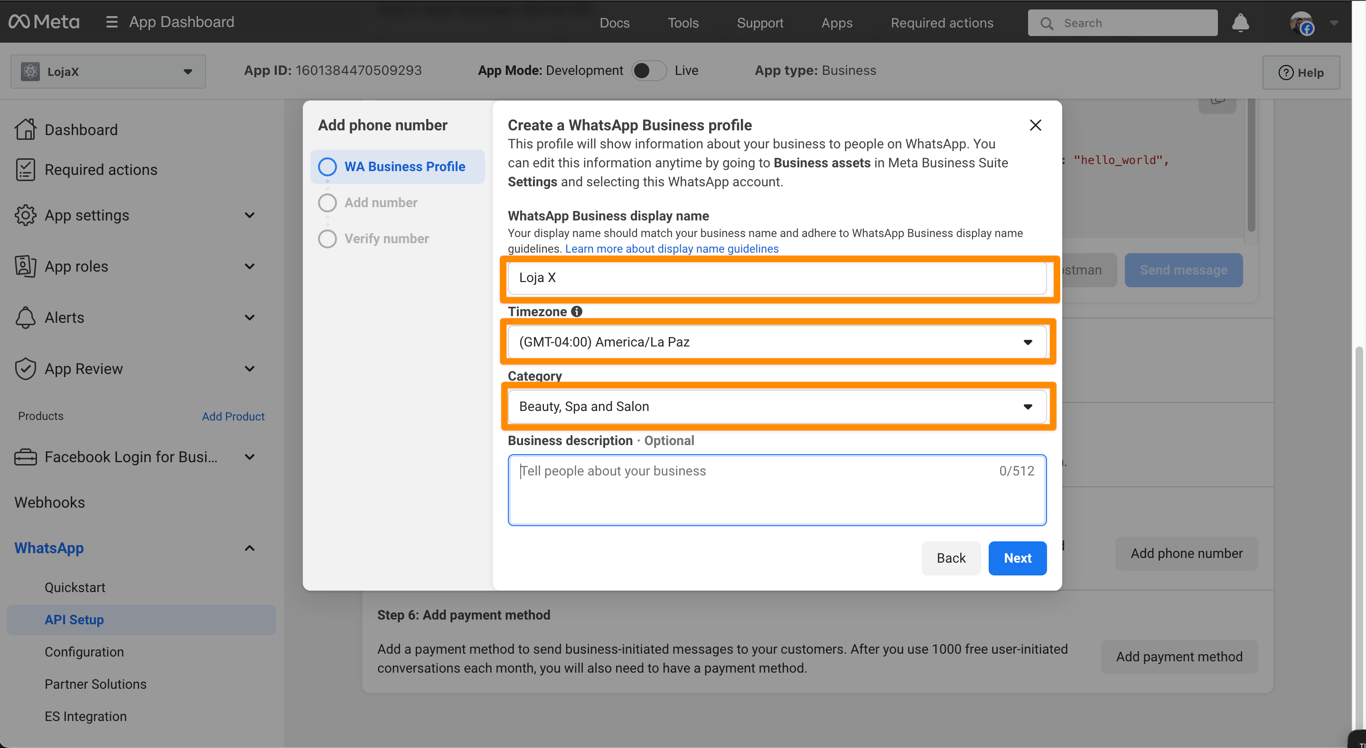
Task: Toggle App Mode from Development to Live
Action: (648, 71)
